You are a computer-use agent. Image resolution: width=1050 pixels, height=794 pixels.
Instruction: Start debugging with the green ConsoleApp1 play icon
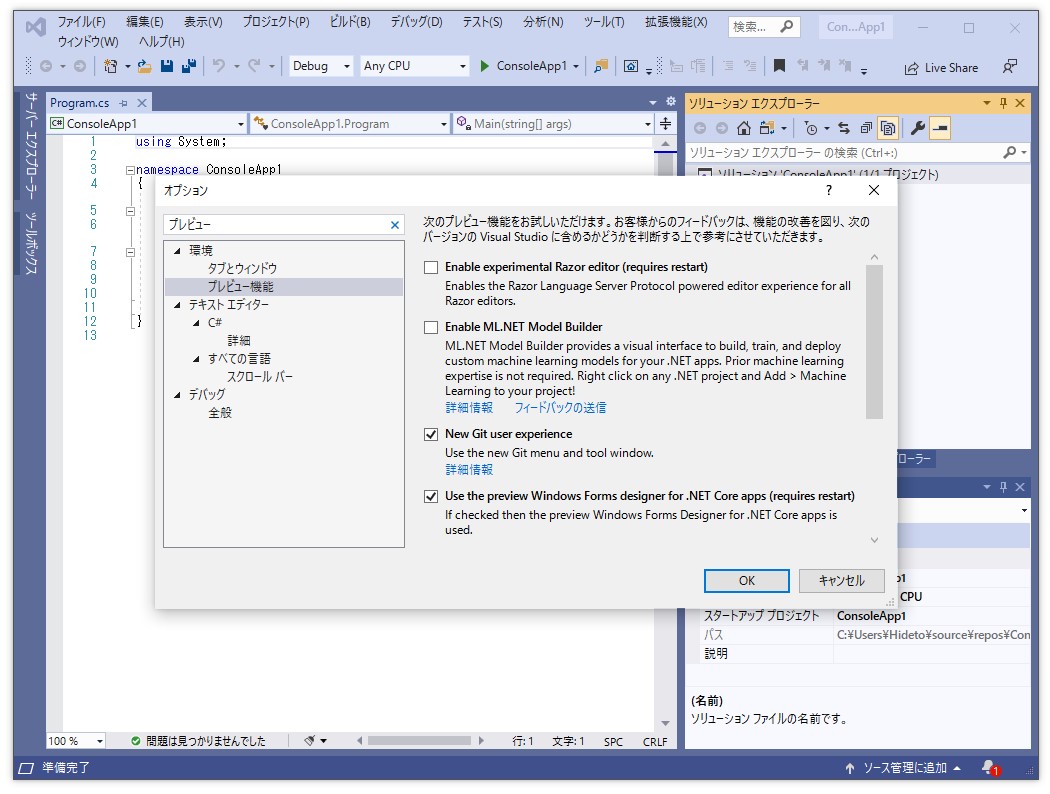tap(485, 66)
